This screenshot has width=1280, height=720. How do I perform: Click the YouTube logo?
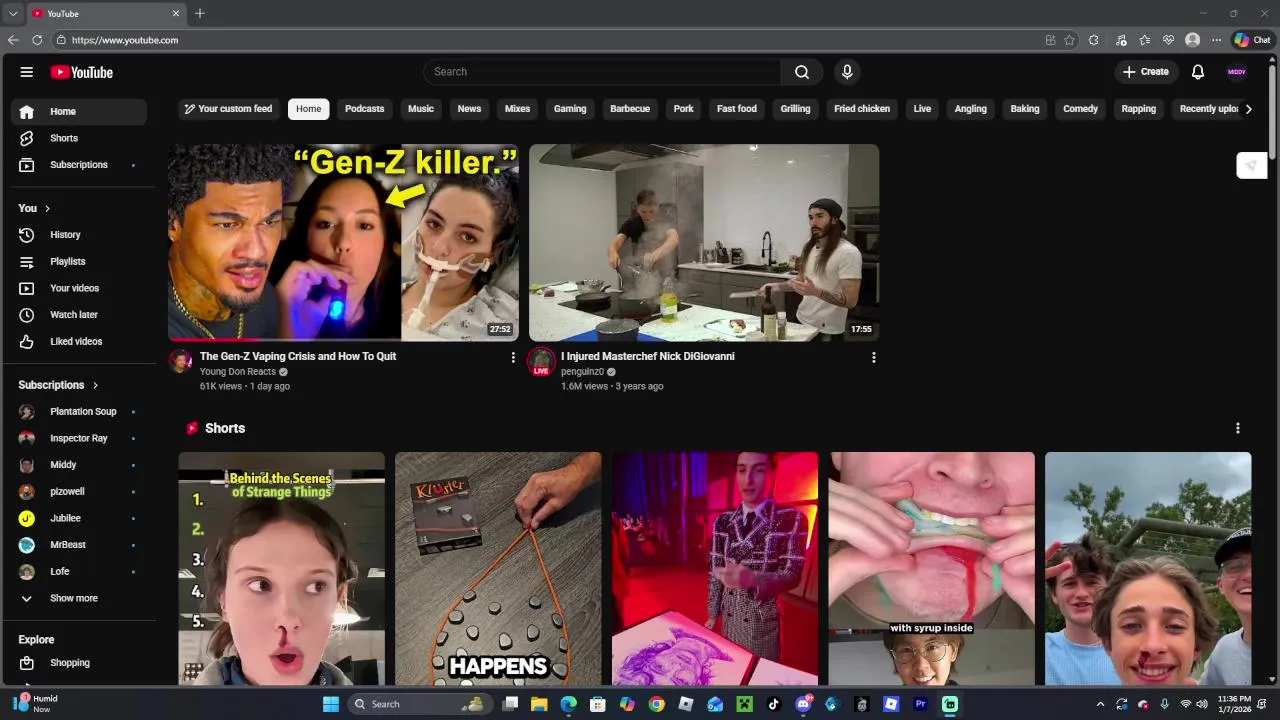[82, 72]
